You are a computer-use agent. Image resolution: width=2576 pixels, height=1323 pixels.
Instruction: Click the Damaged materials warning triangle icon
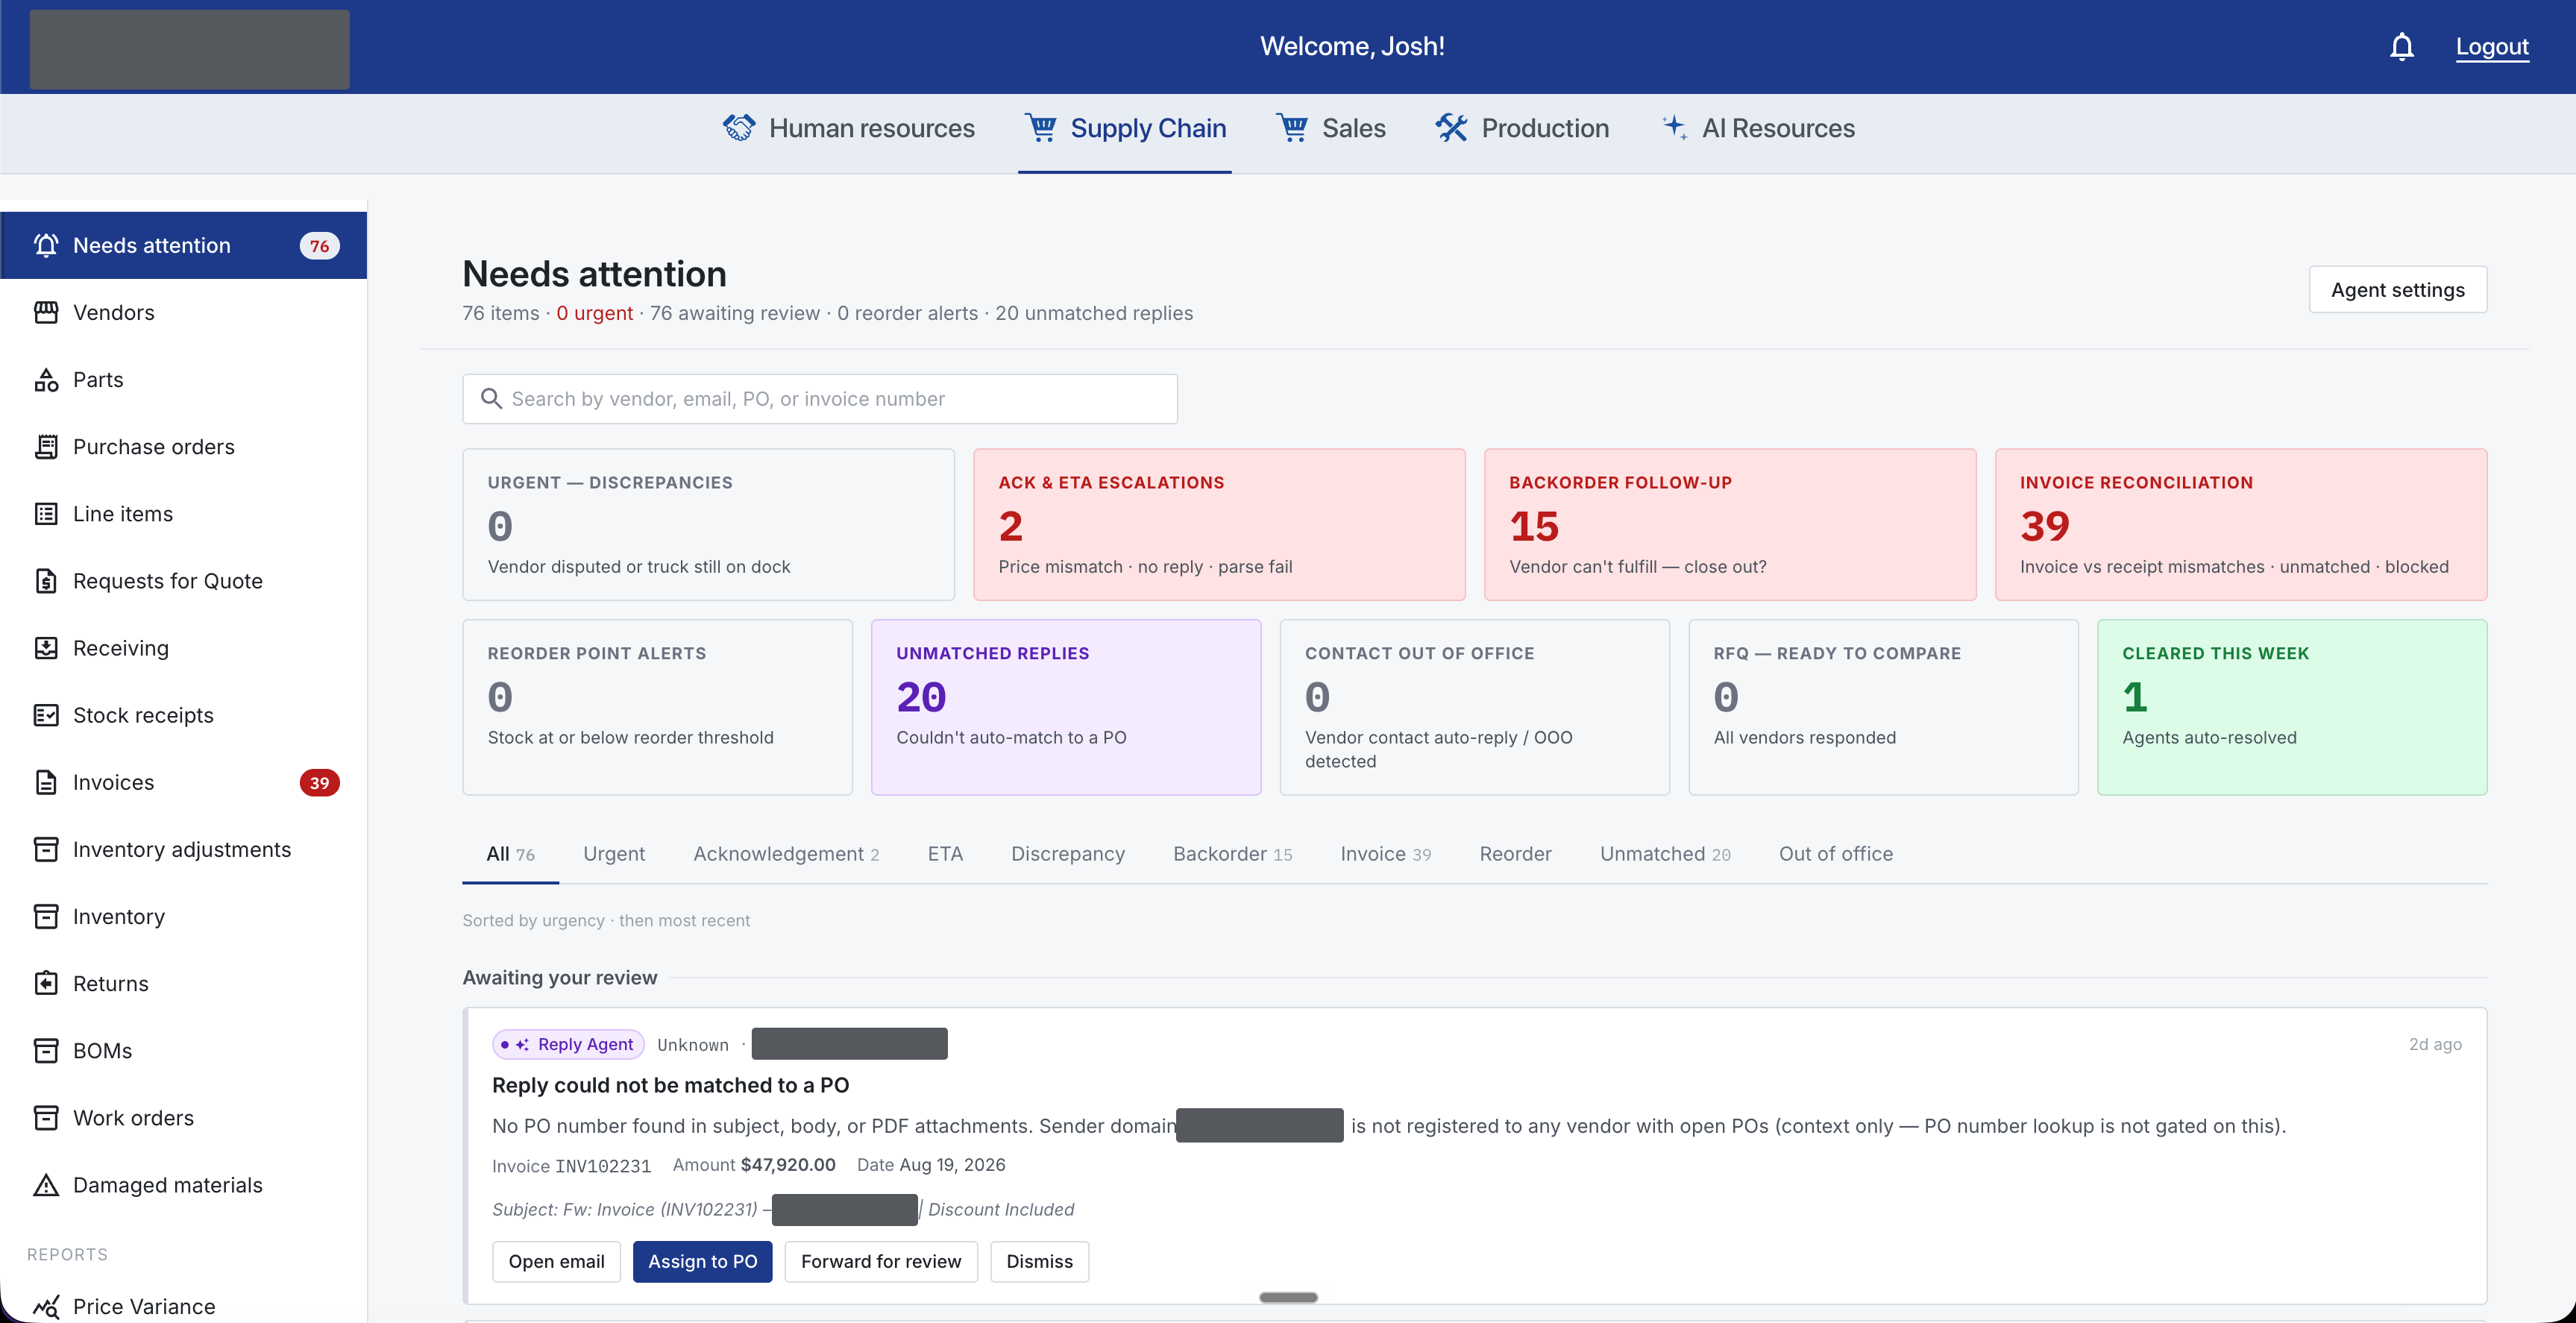(x=46, y=1185)
